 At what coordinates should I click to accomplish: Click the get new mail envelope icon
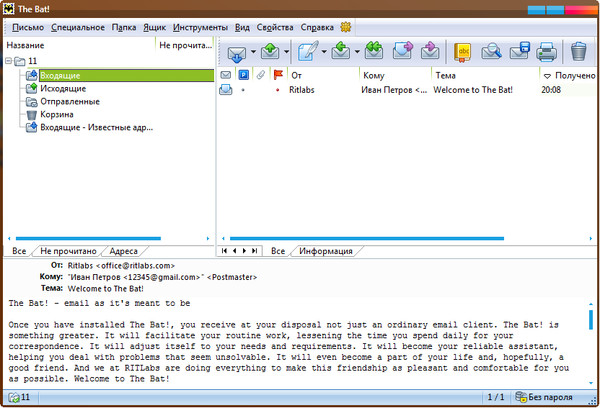(x=236, y=53)
